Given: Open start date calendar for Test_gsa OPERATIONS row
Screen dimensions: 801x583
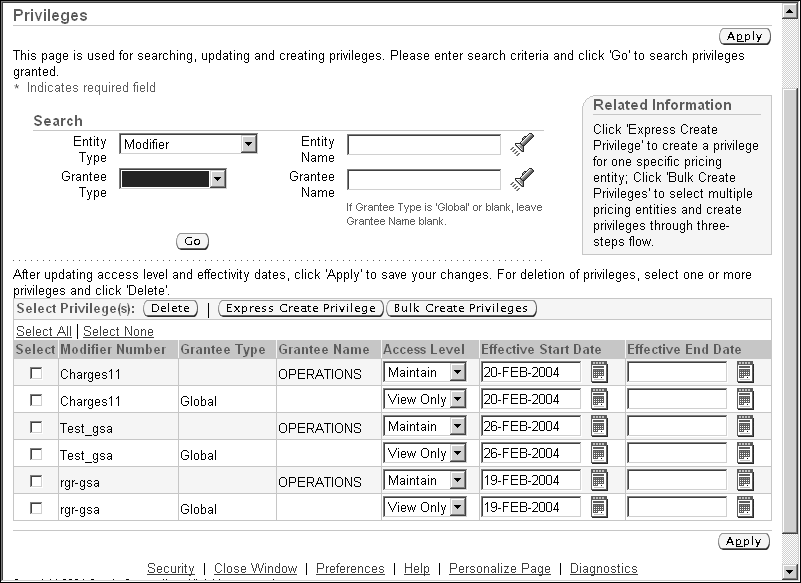Looking at the screenshot, I should [x=599, y=426].
